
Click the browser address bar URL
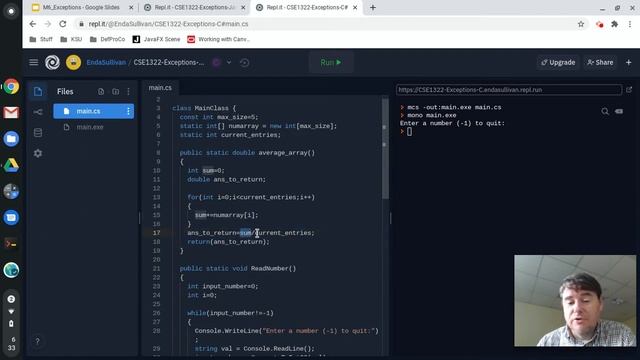pos(168,24)
